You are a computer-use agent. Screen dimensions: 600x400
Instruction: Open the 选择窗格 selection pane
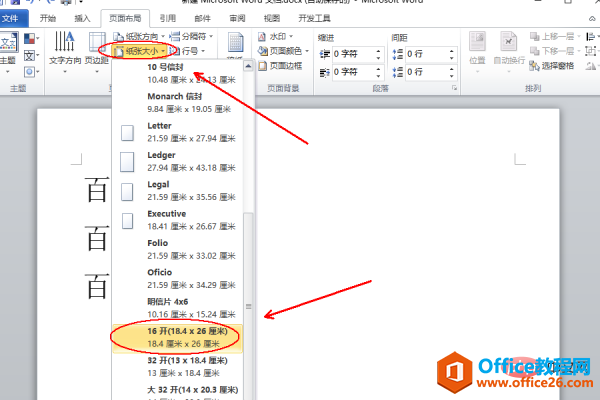[551, 66]
